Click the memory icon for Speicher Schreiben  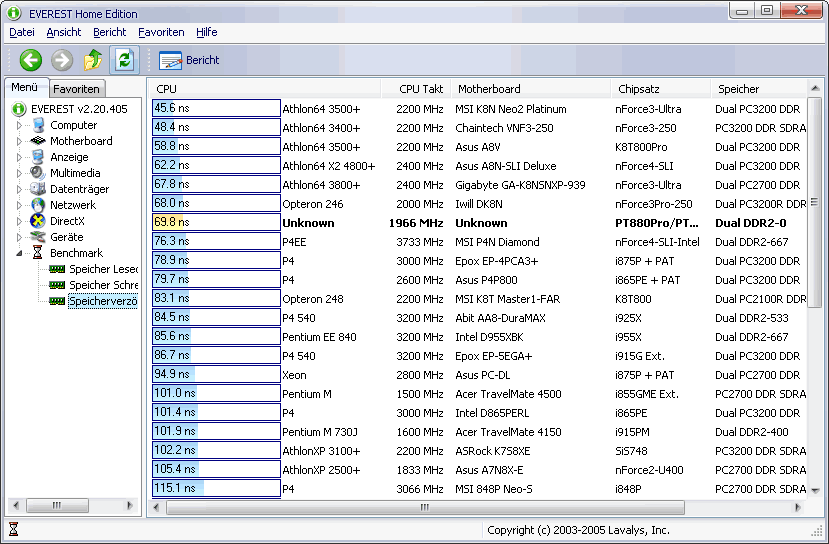pyautogui.click(x=57, y=285)
